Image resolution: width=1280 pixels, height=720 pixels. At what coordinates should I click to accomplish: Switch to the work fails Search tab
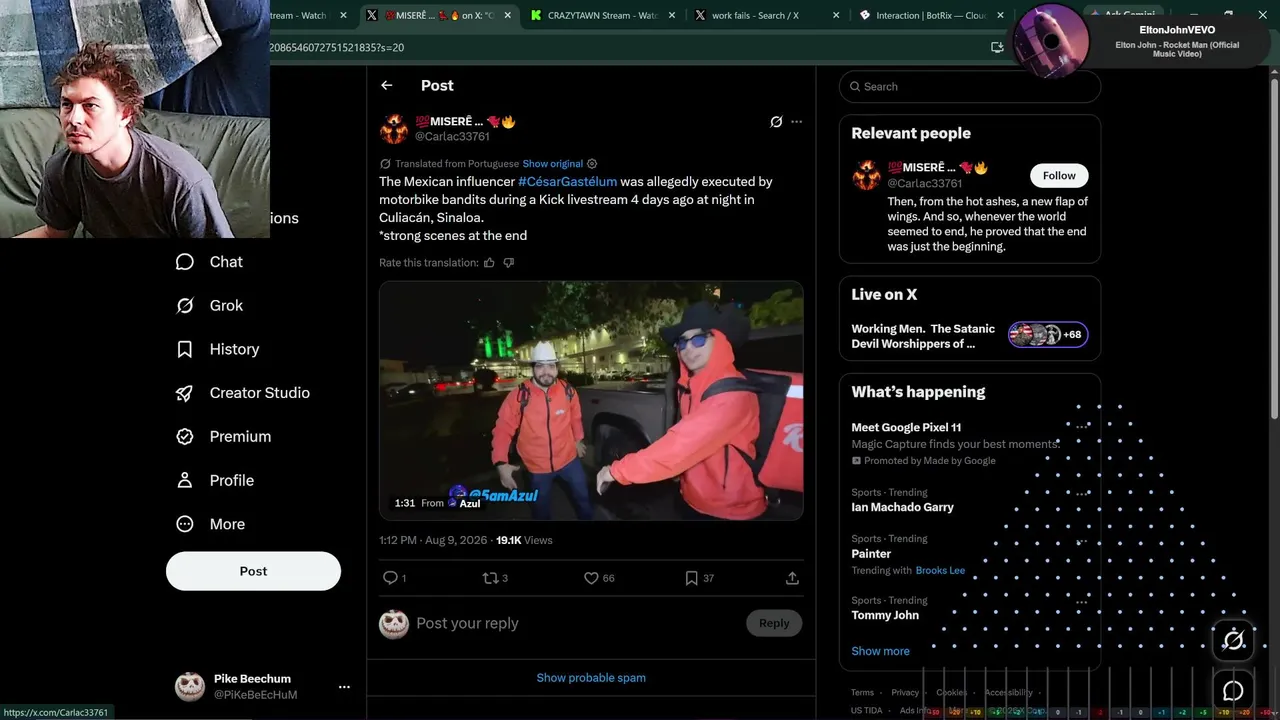tap(755, 15)
